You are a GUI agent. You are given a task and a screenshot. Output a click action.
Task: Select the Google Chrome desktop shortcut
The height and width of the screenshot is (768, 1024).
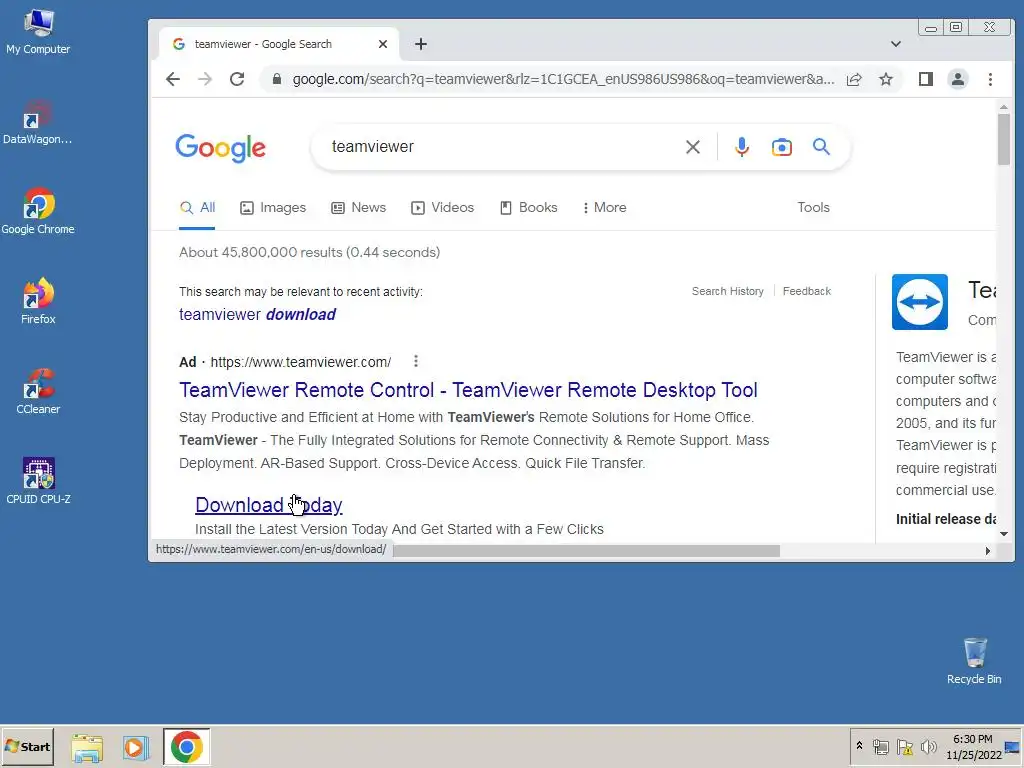[x=38, y=212]
